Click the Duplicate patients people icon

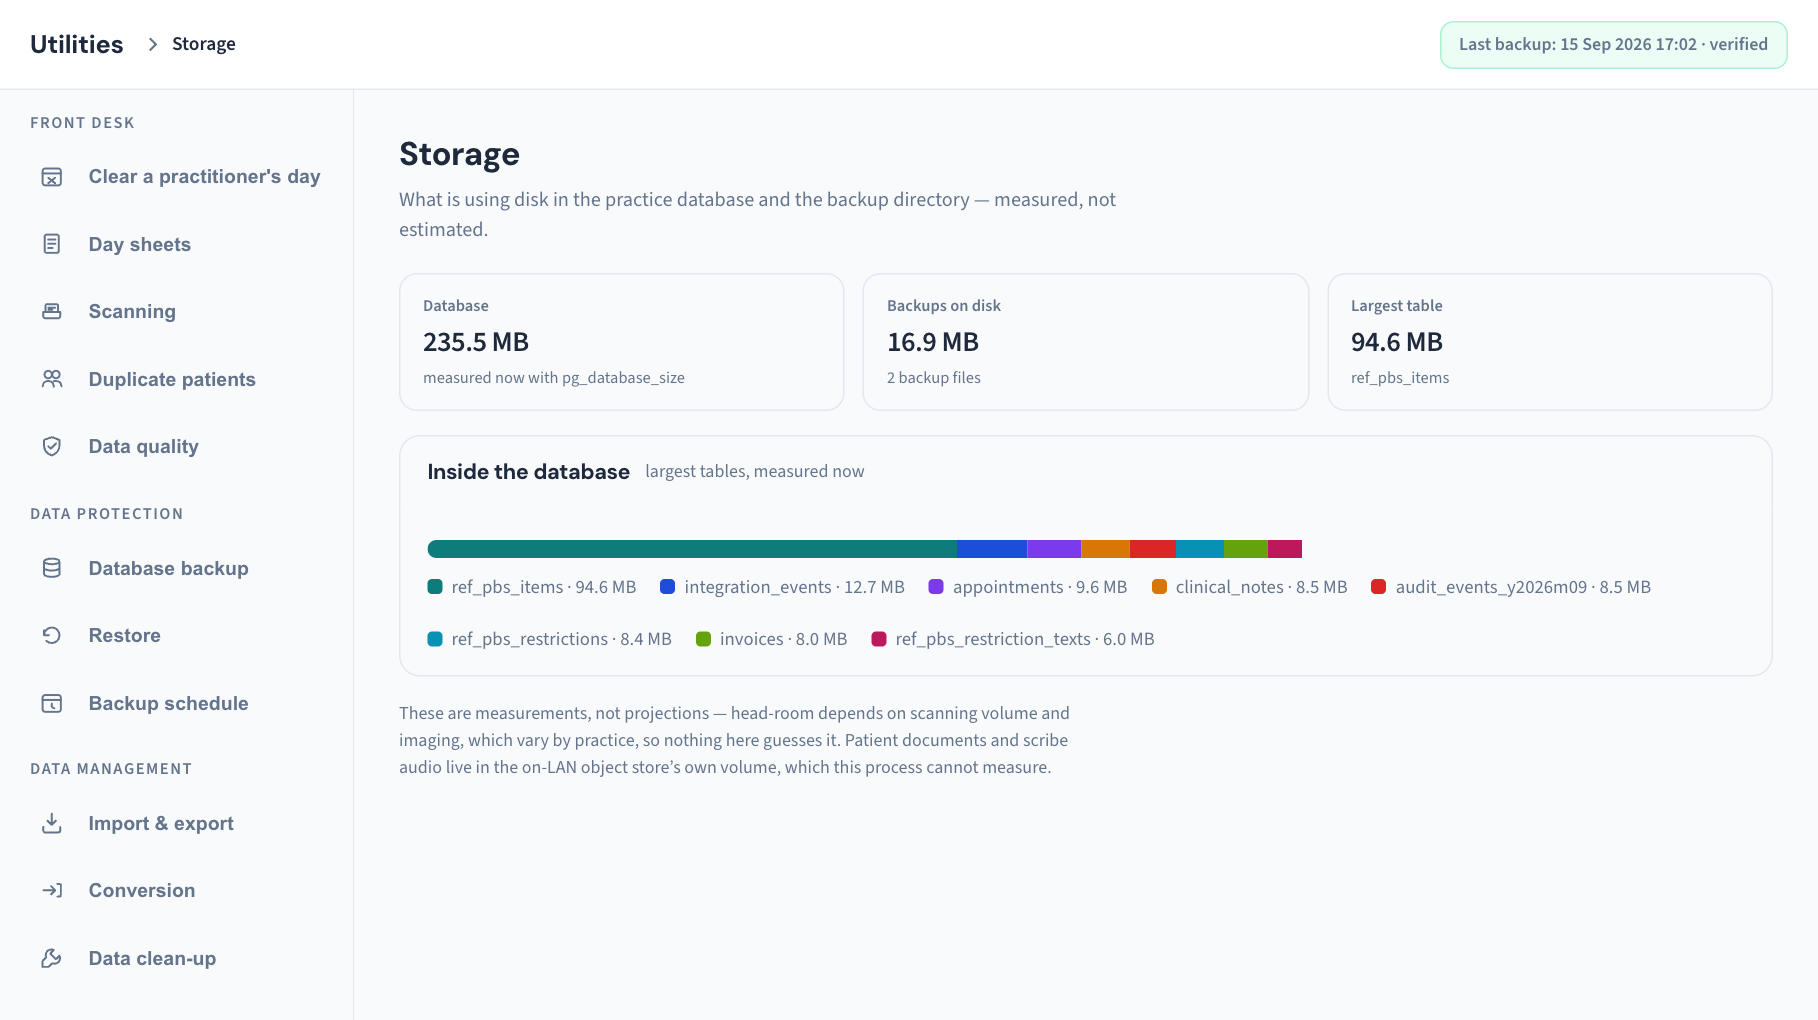pos(52,379)
